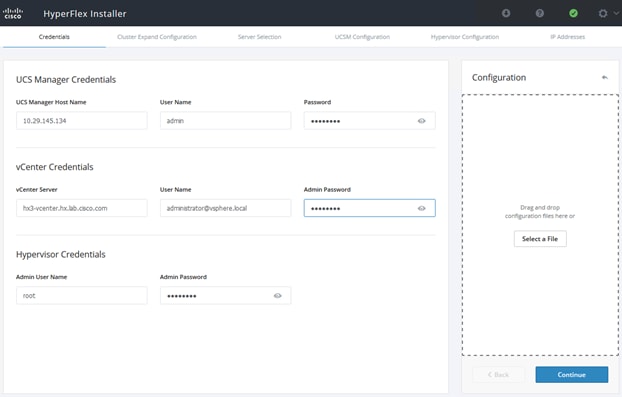Expand the dropdown arrow beside settings gear
The width and height of the screenshot is (622, 397).
pos(616,13)
